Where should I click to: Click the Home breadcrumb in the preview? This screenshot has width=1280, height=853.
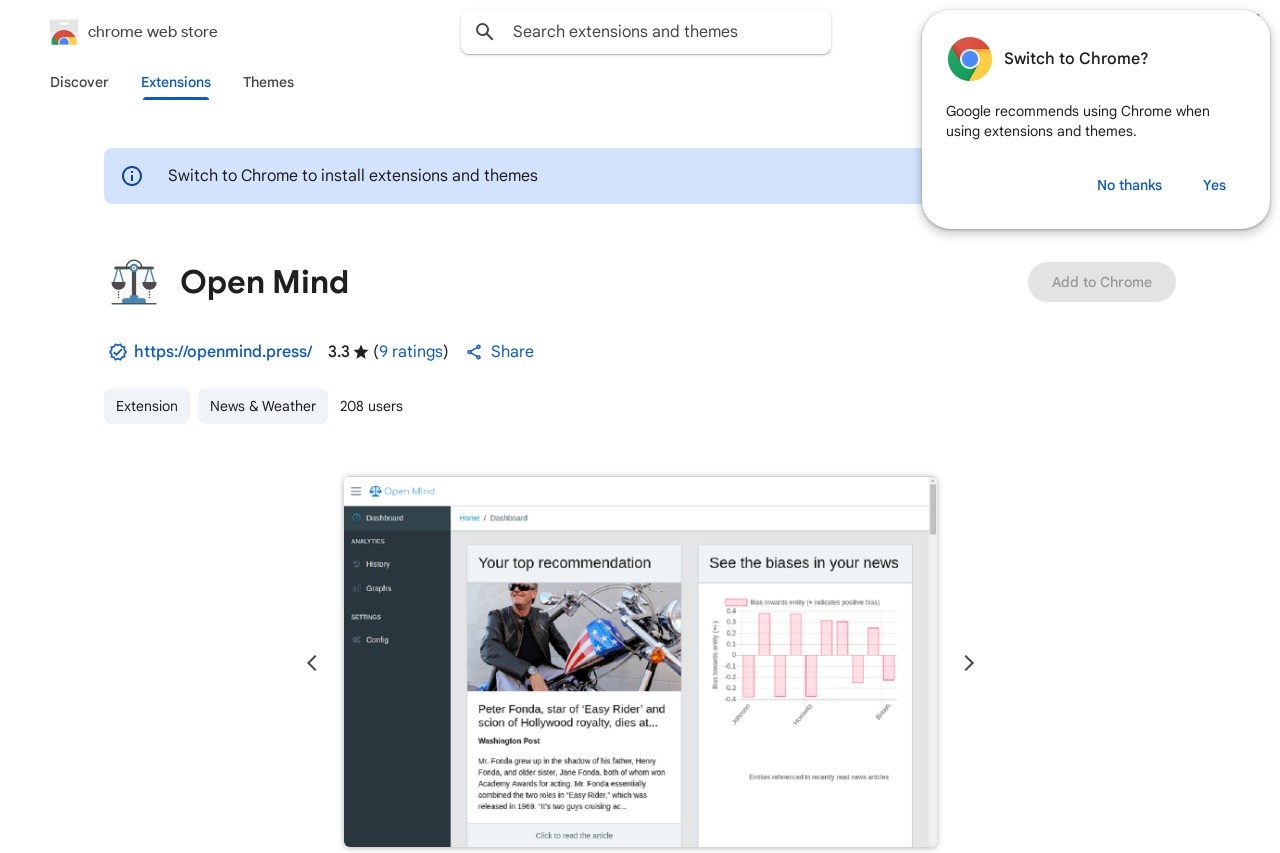point(469,518)
